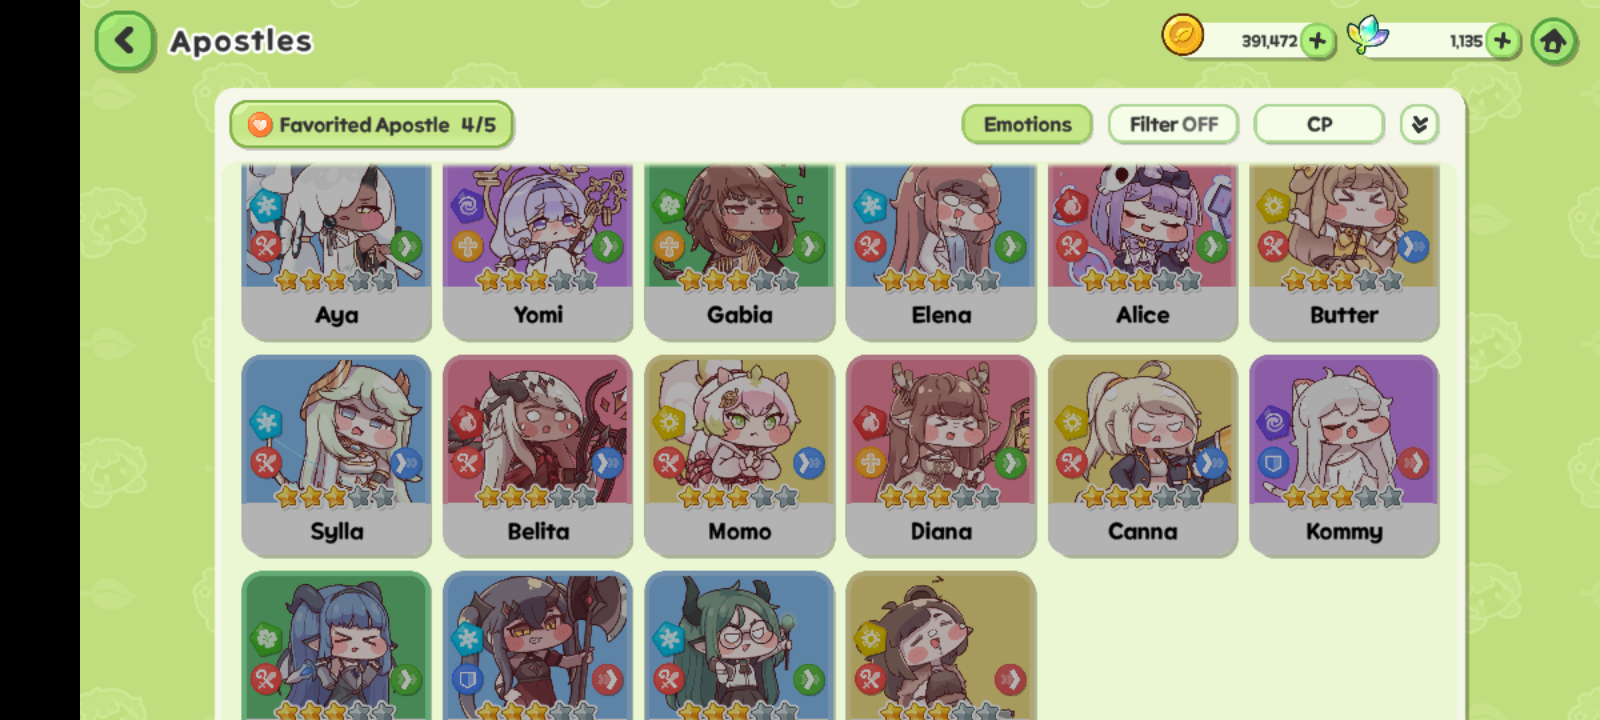Viewport: 1600px width, 720px height.
Task: Select the Momo apostle card
Action: pos(740,456)
